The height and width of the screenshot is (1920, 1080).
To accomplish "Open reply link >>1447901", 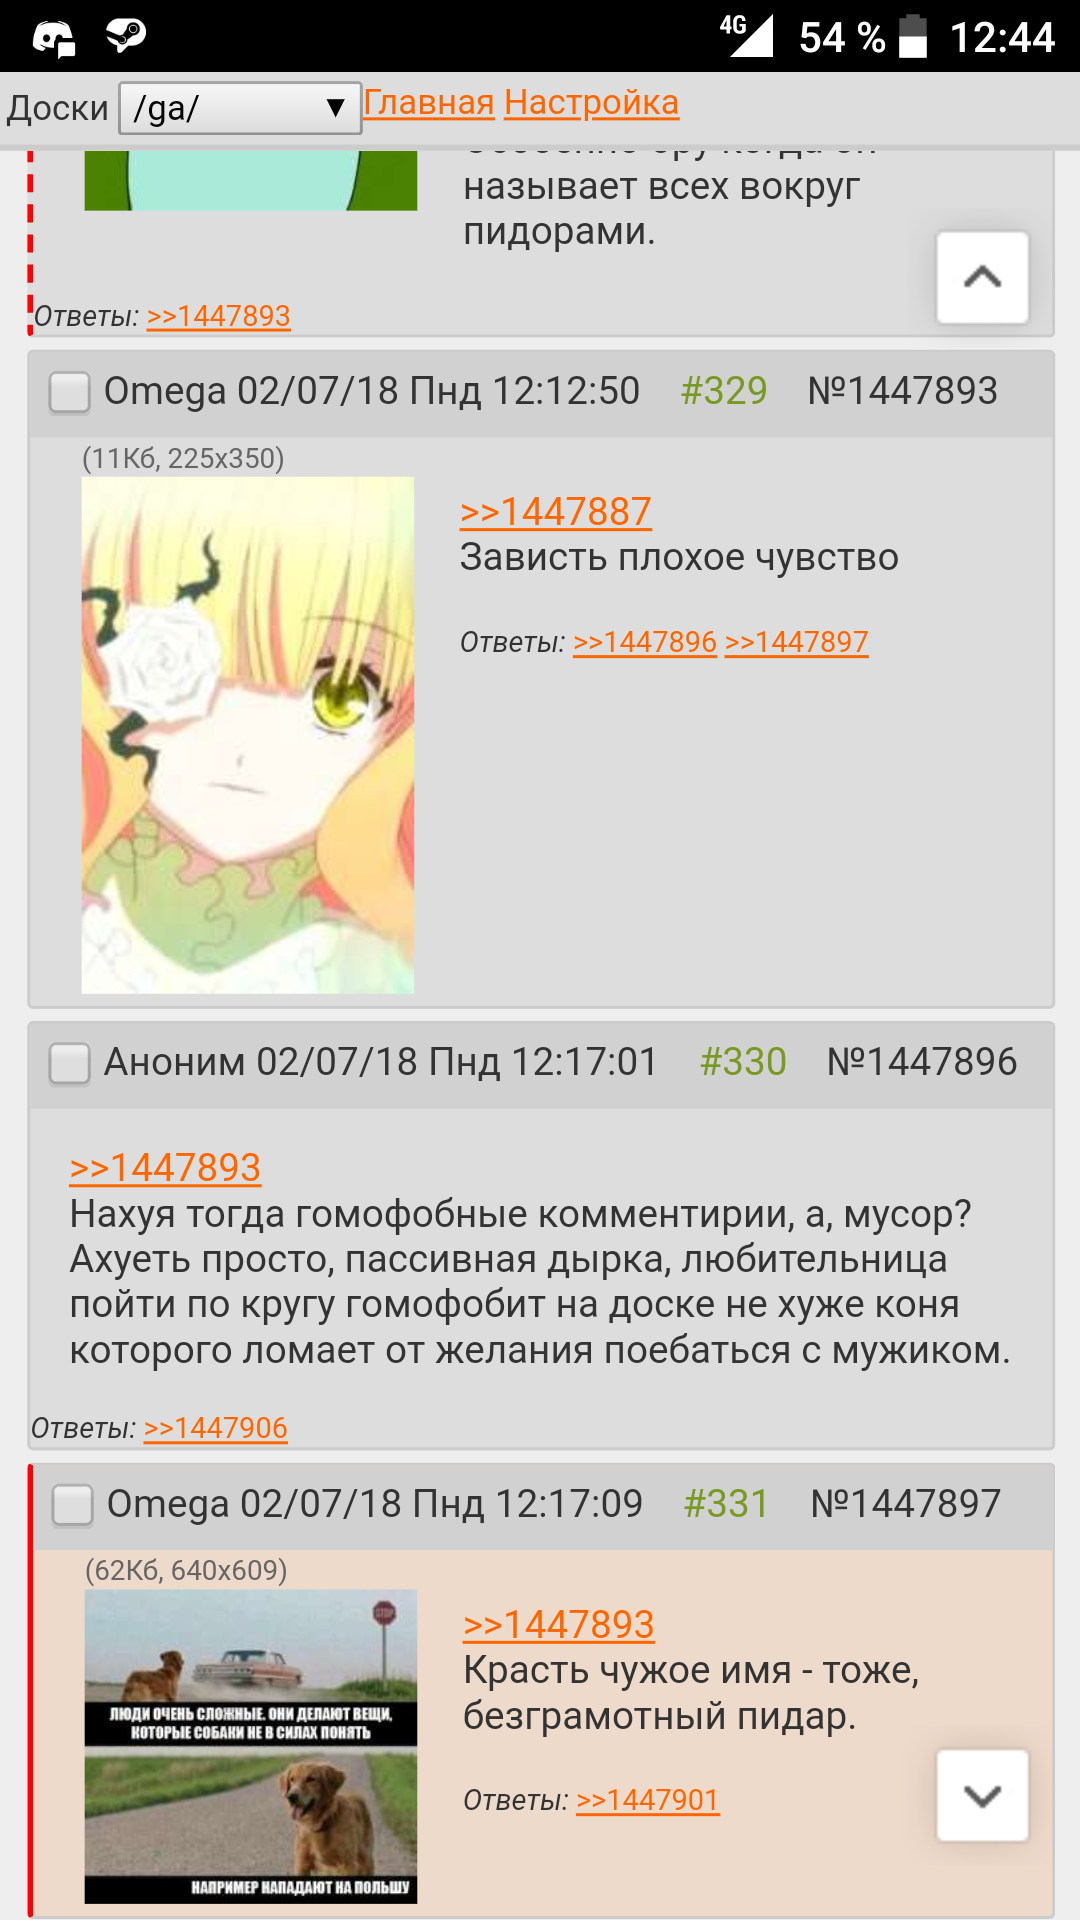I will point(648,1800).
